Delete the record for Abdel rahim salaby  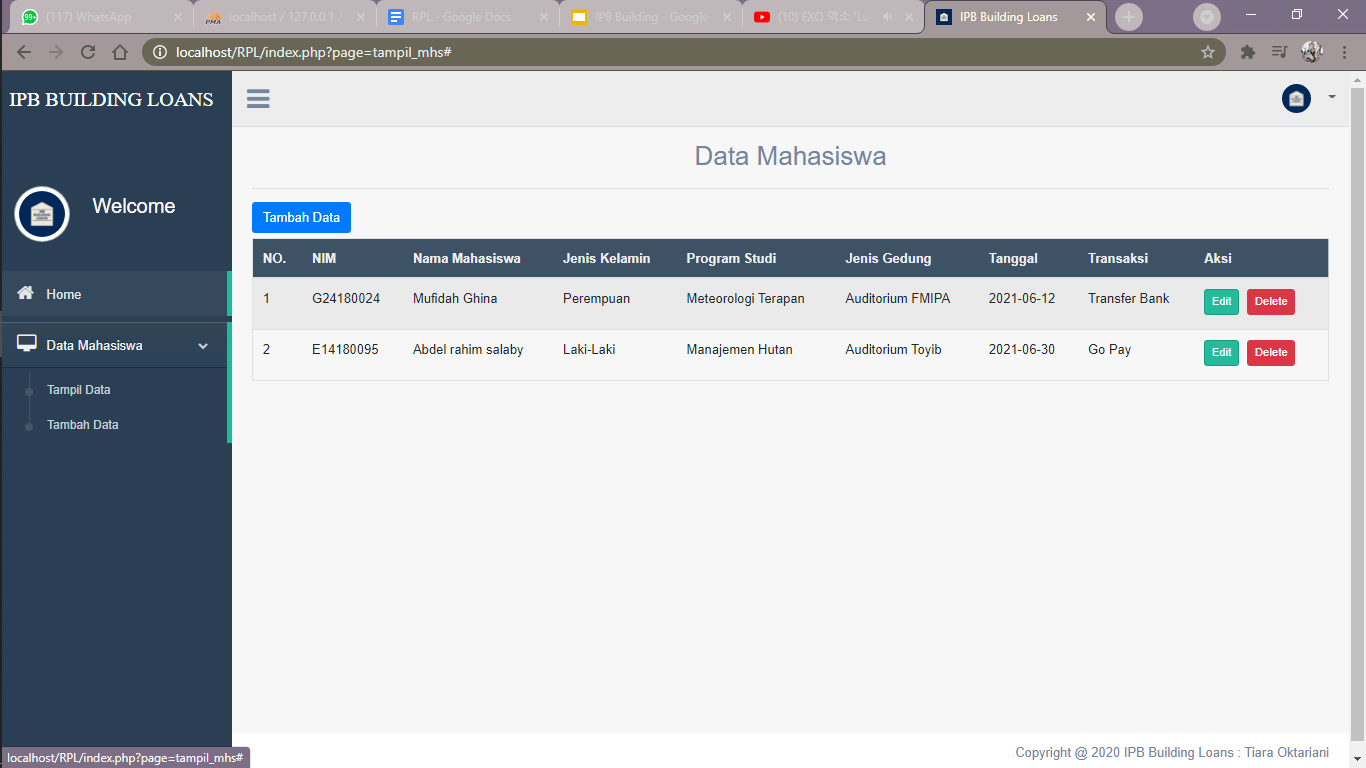(1270, 352)
